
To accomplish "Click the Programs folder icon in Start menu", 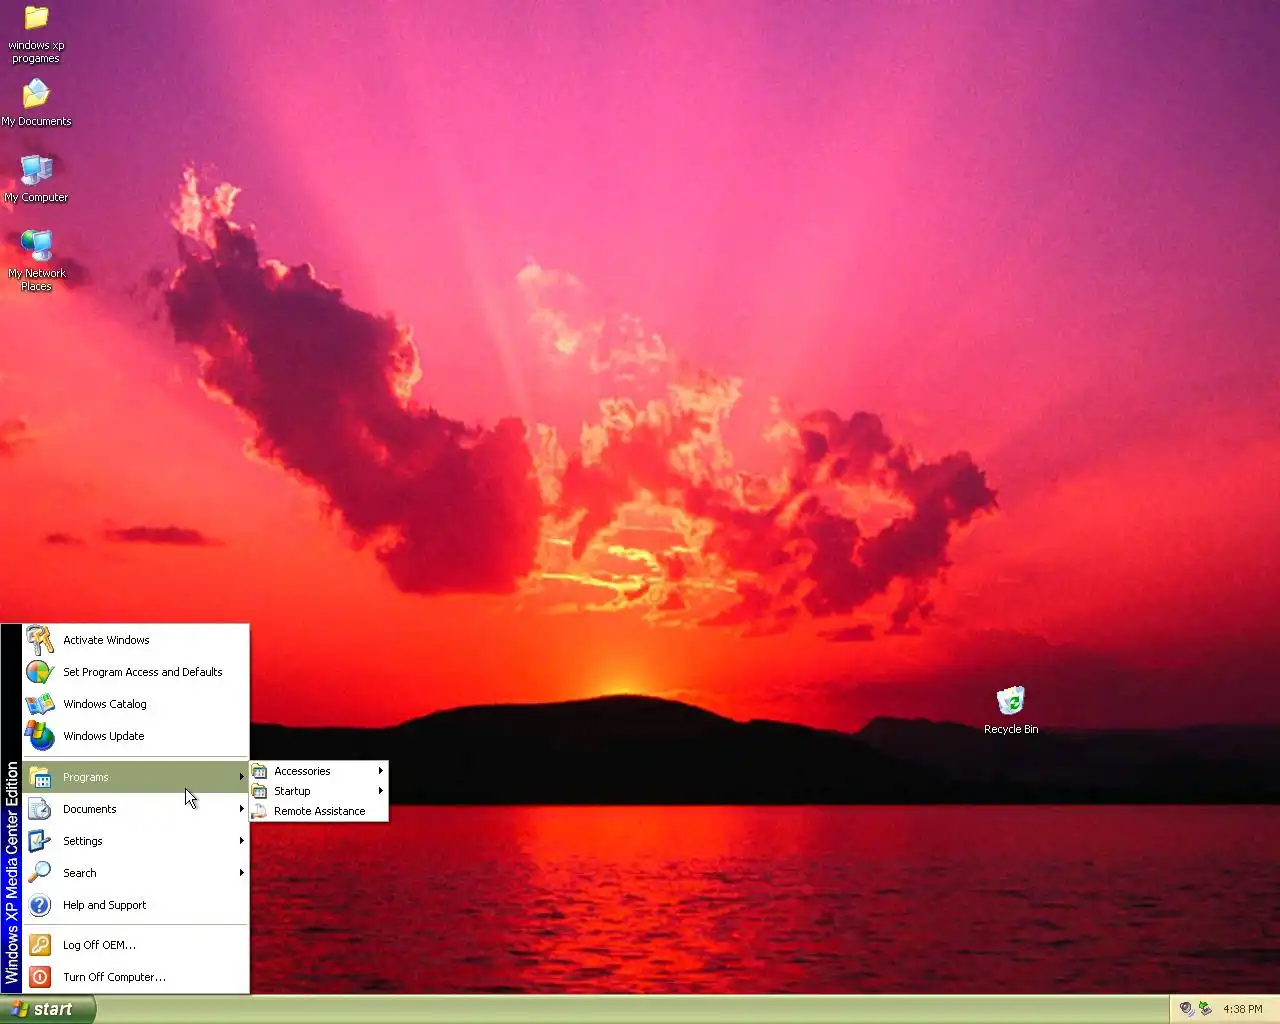I will click(x=40, y=777).
